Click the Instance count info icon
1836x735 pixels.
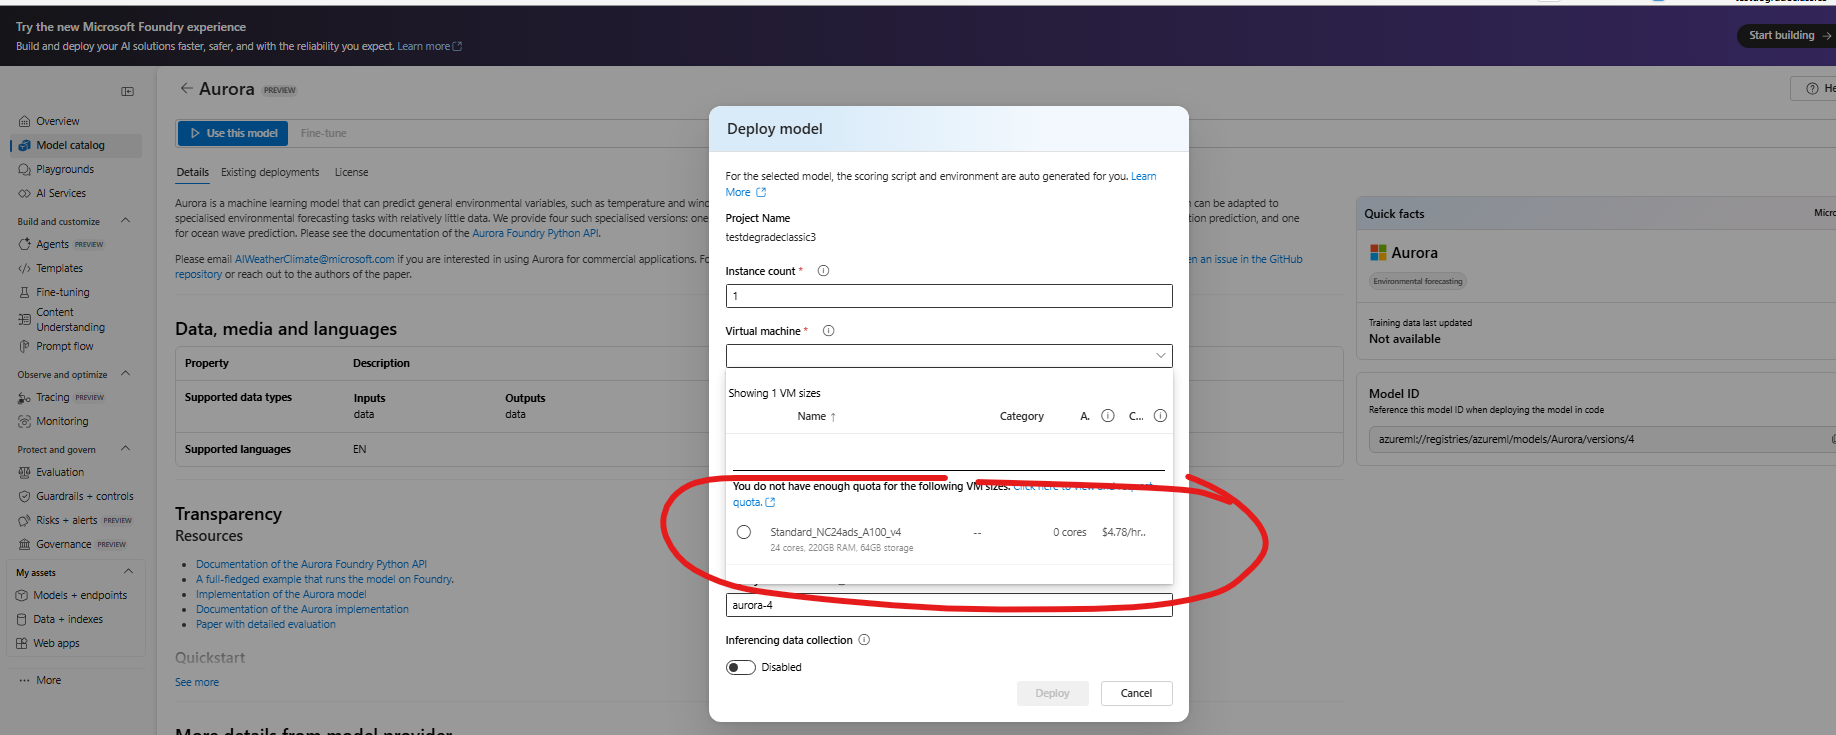pyautogui.click(x=823, y=271)
